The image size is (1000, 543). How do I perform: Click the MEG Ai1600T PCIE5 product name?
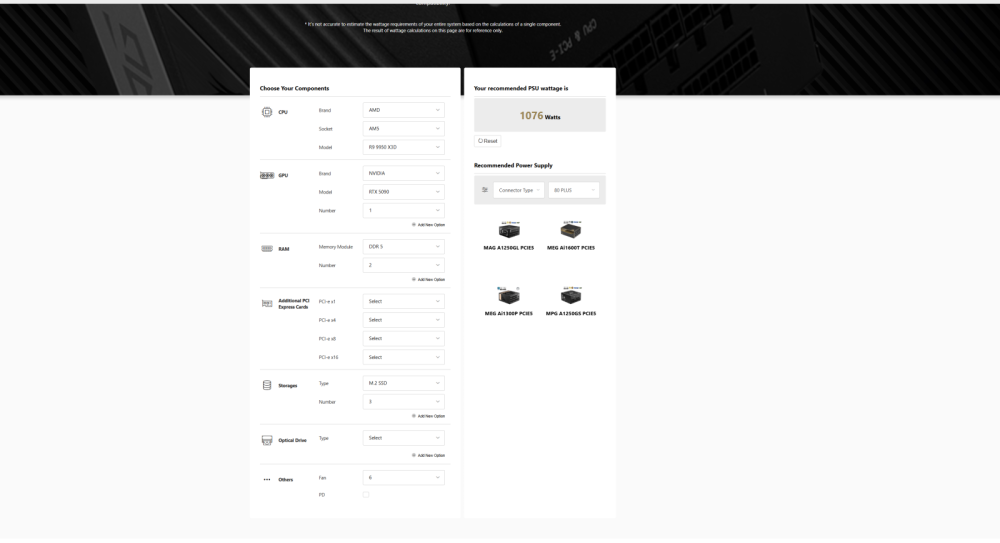pyautogui.click(x=571, y=248)
